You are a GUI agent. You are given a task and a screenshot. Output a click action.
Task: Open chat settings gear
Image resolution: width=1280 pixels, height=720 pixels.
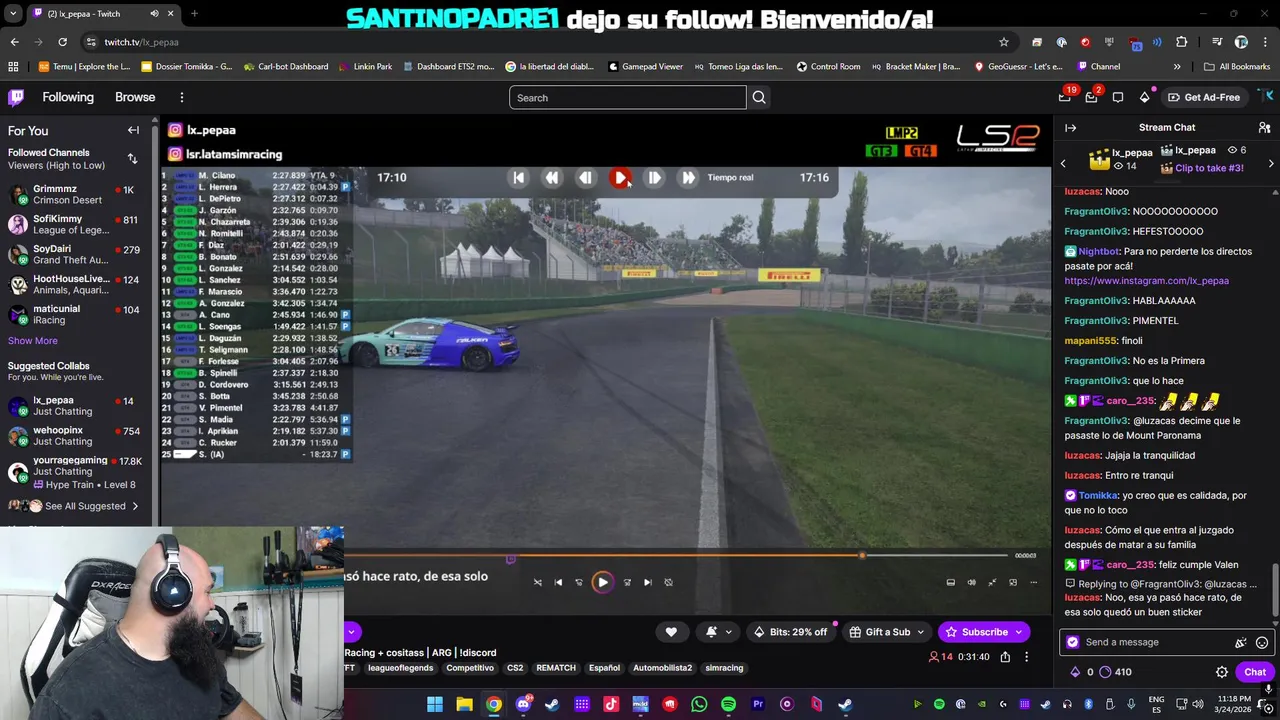[1221, 672]
